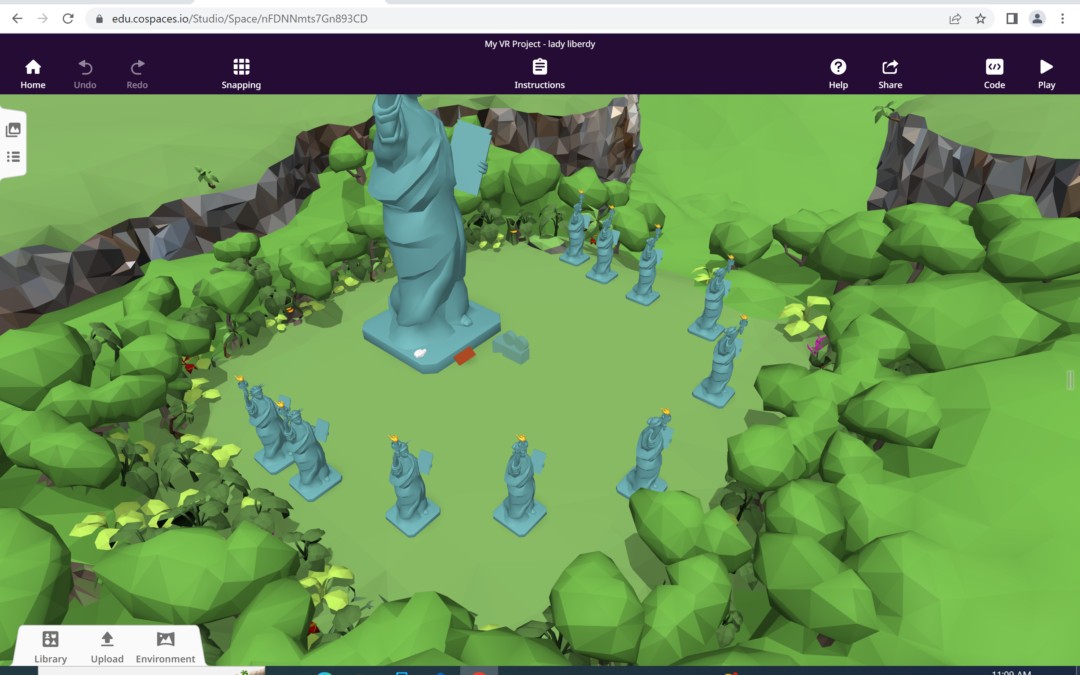Bookmark this page with the star
The width and height of the screenshot is (1080, 675).
pos(980,19)
